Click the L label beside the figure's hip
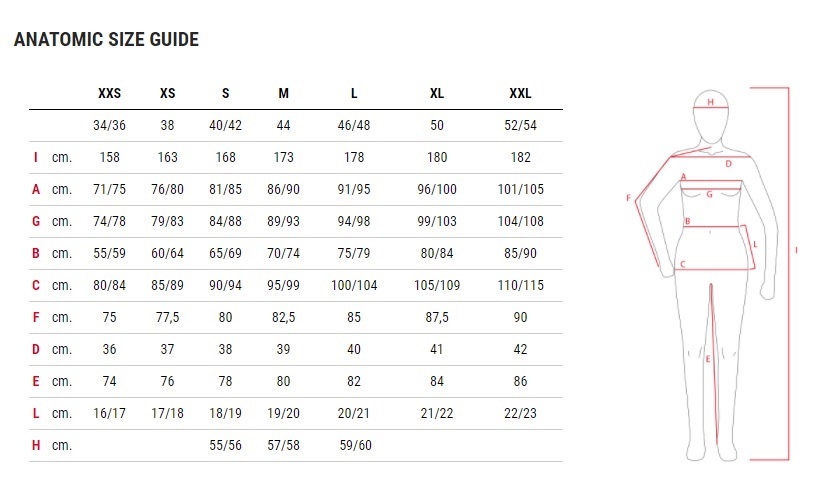This screenshot has height=482, width=826. tap(755, 243)
